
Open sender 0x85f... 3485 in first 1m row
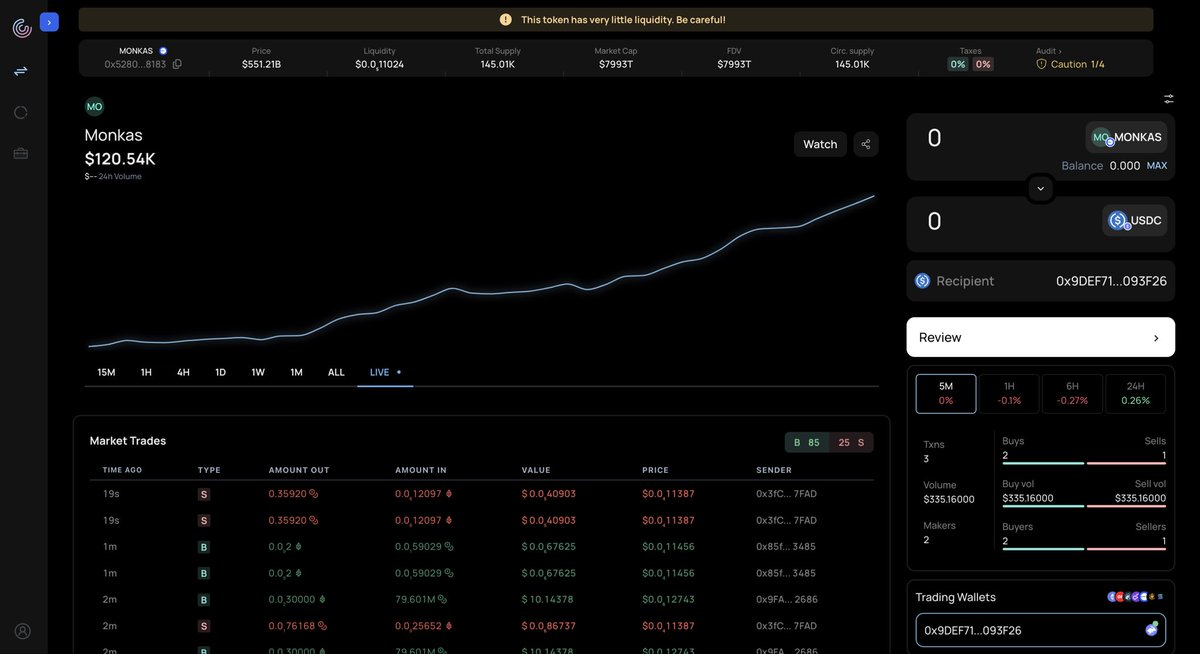pos(786,547)
